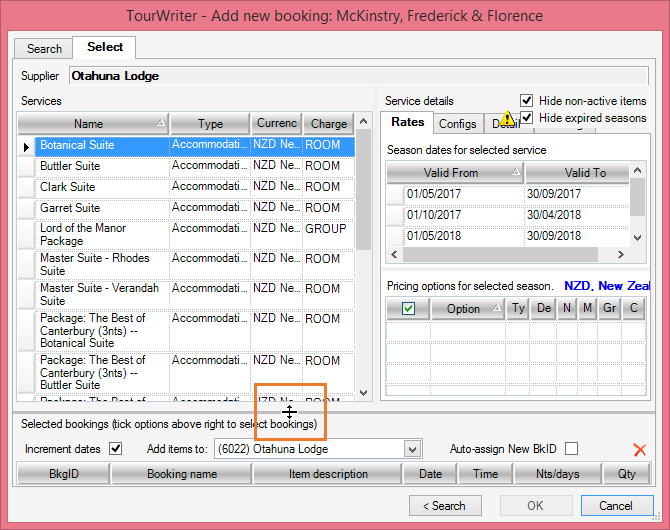670x530 pixels.
Task: Toggle select-all checkbox in pricing options header
Action: coord(408,309)
